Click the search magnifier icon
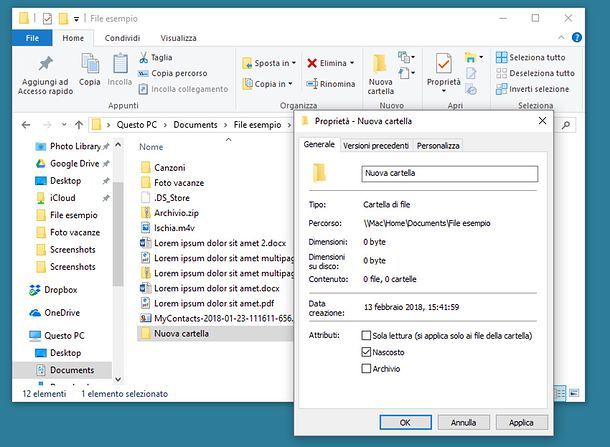This screenshot has height=447, width=610. coord(566,125)
